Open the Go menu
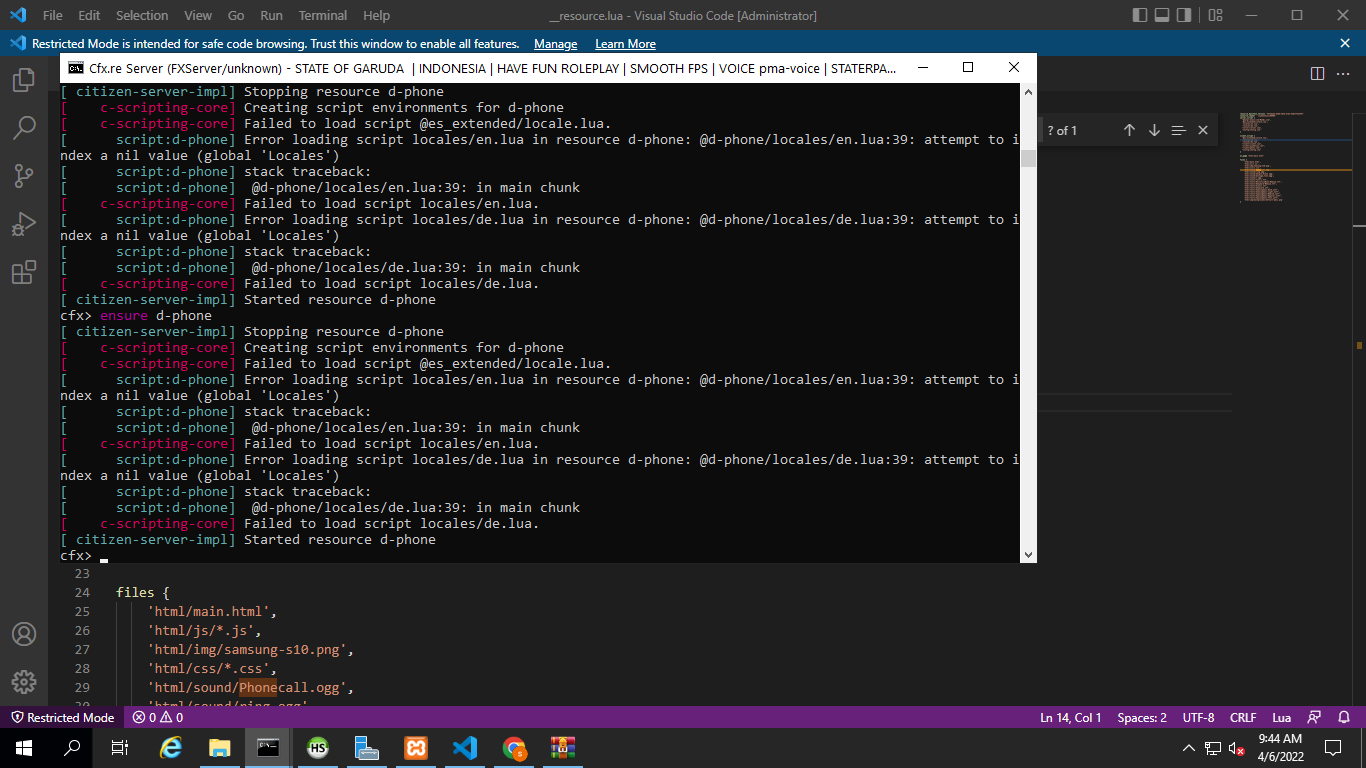Viewport: 1366px width, 768px height. (x=236, y=15)
